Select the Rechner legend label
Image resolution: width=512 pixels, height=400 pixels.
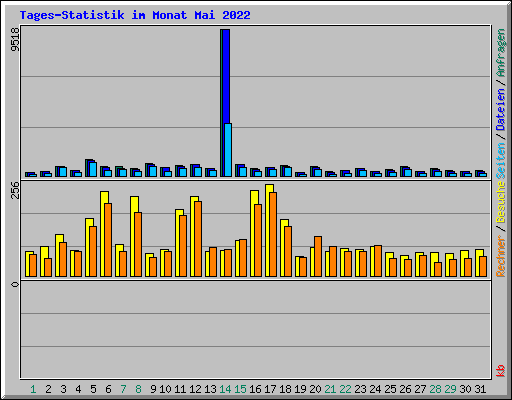(x=501, y=256)
